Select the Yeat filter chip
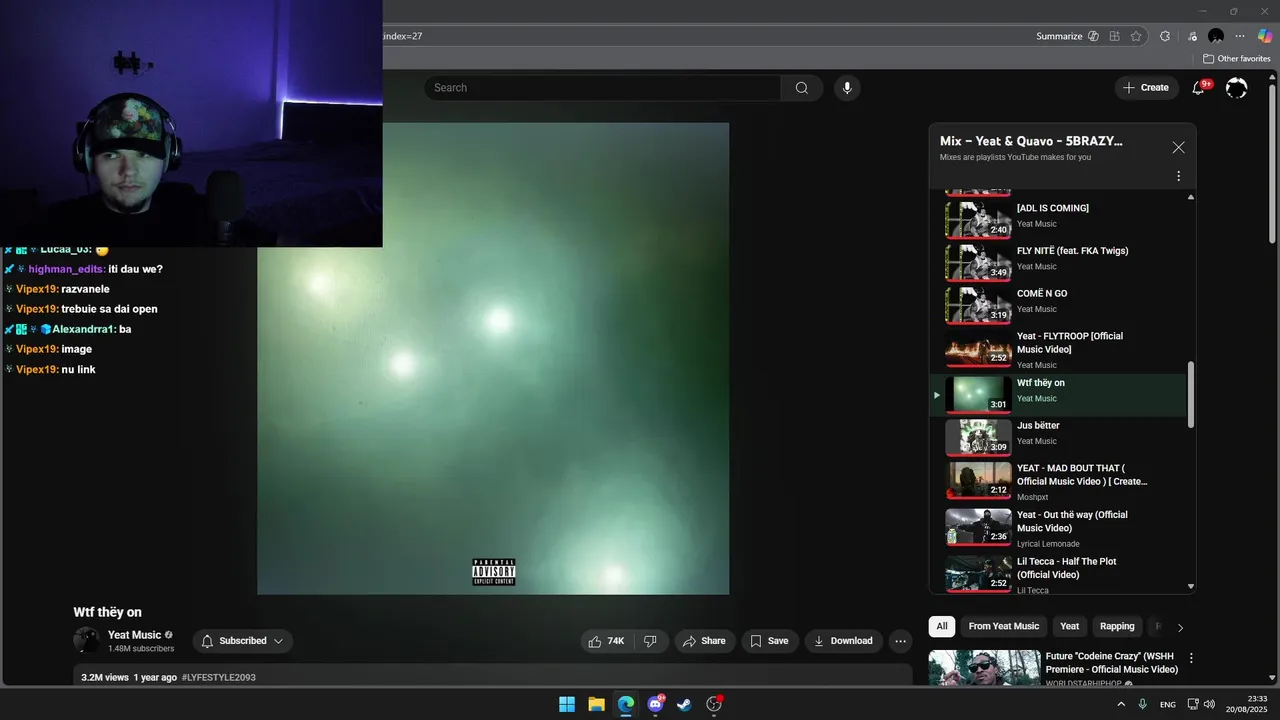 click(x=1070, y=626)
